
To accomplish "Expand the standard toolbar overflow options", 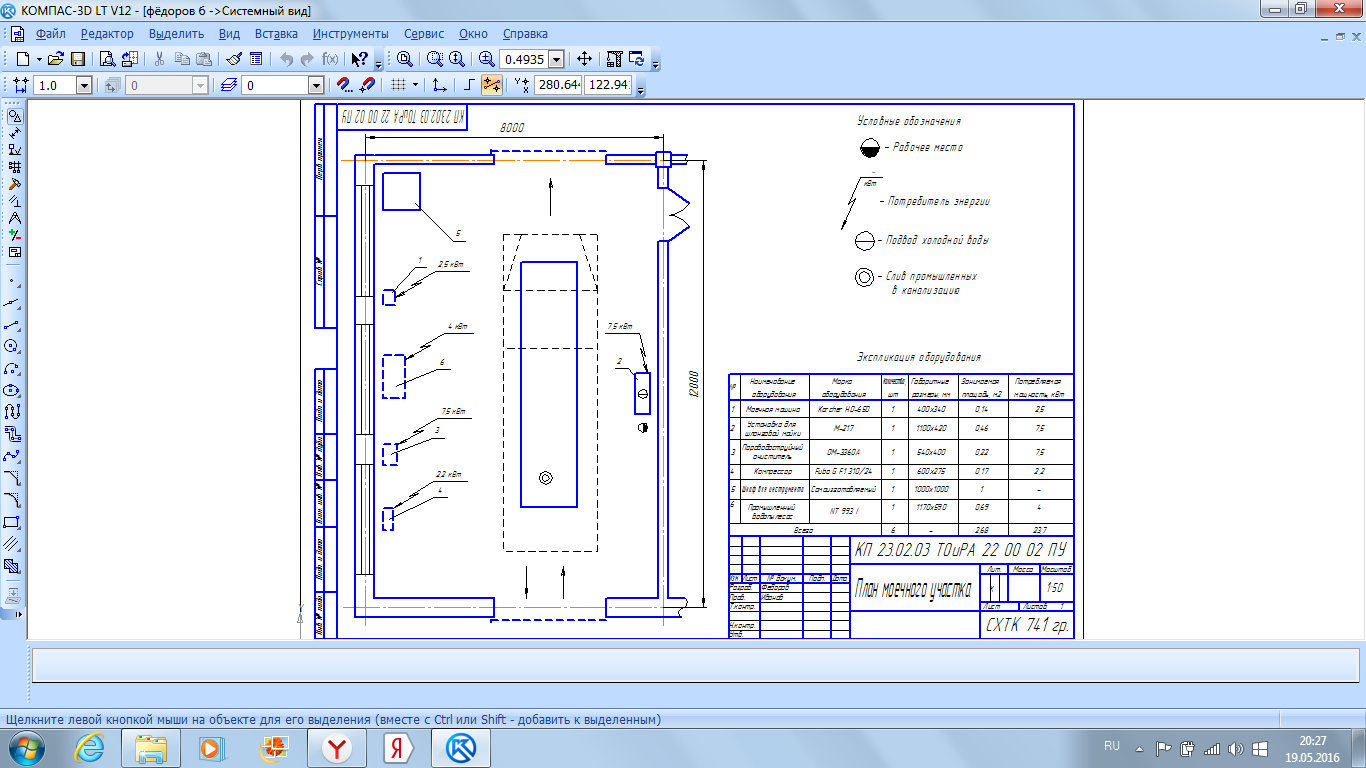I will 378,62.
